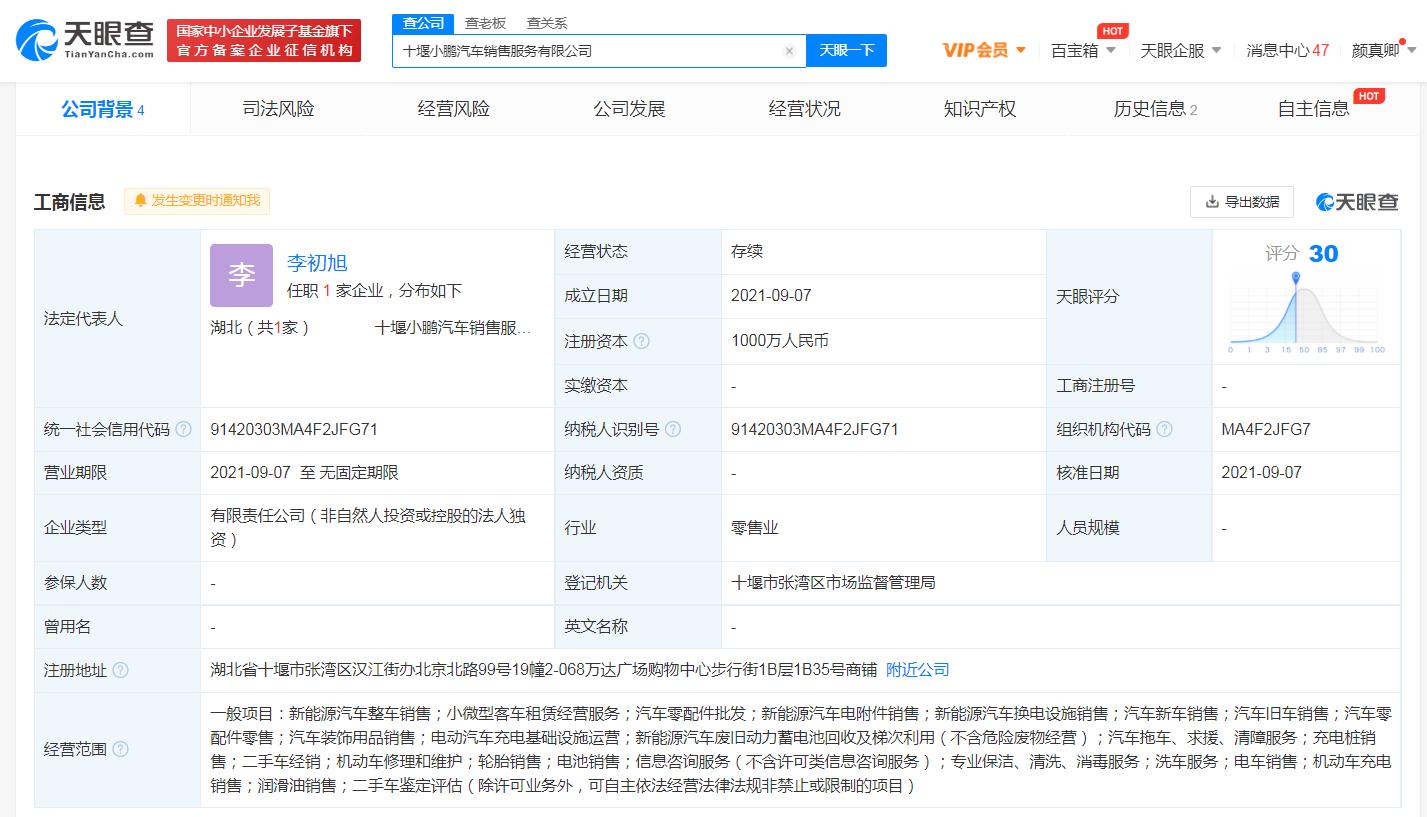Clear the search box with X icon
This screenshot has height=817, width=1427.
(789, 51)
